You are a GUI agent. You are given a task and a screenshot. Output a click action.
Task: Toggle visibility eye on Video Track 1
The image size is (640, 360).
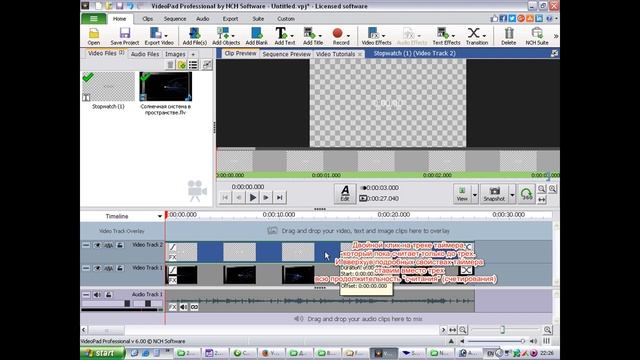pos(97,268)
